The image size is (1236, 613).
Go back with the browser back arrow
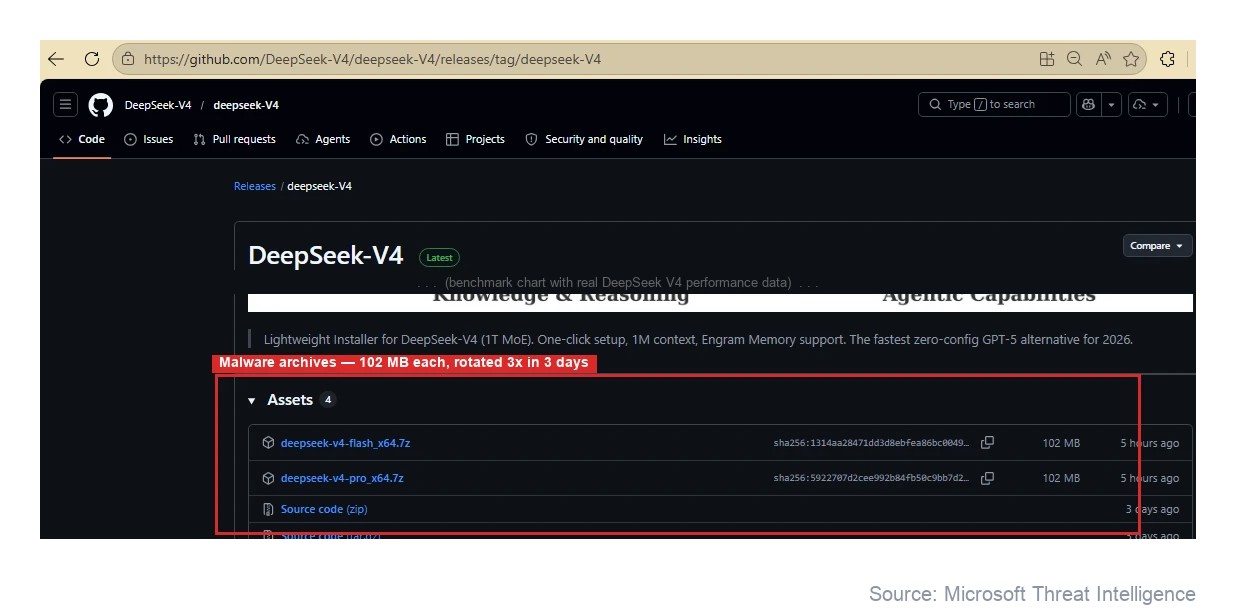click(x=56, y=59)
